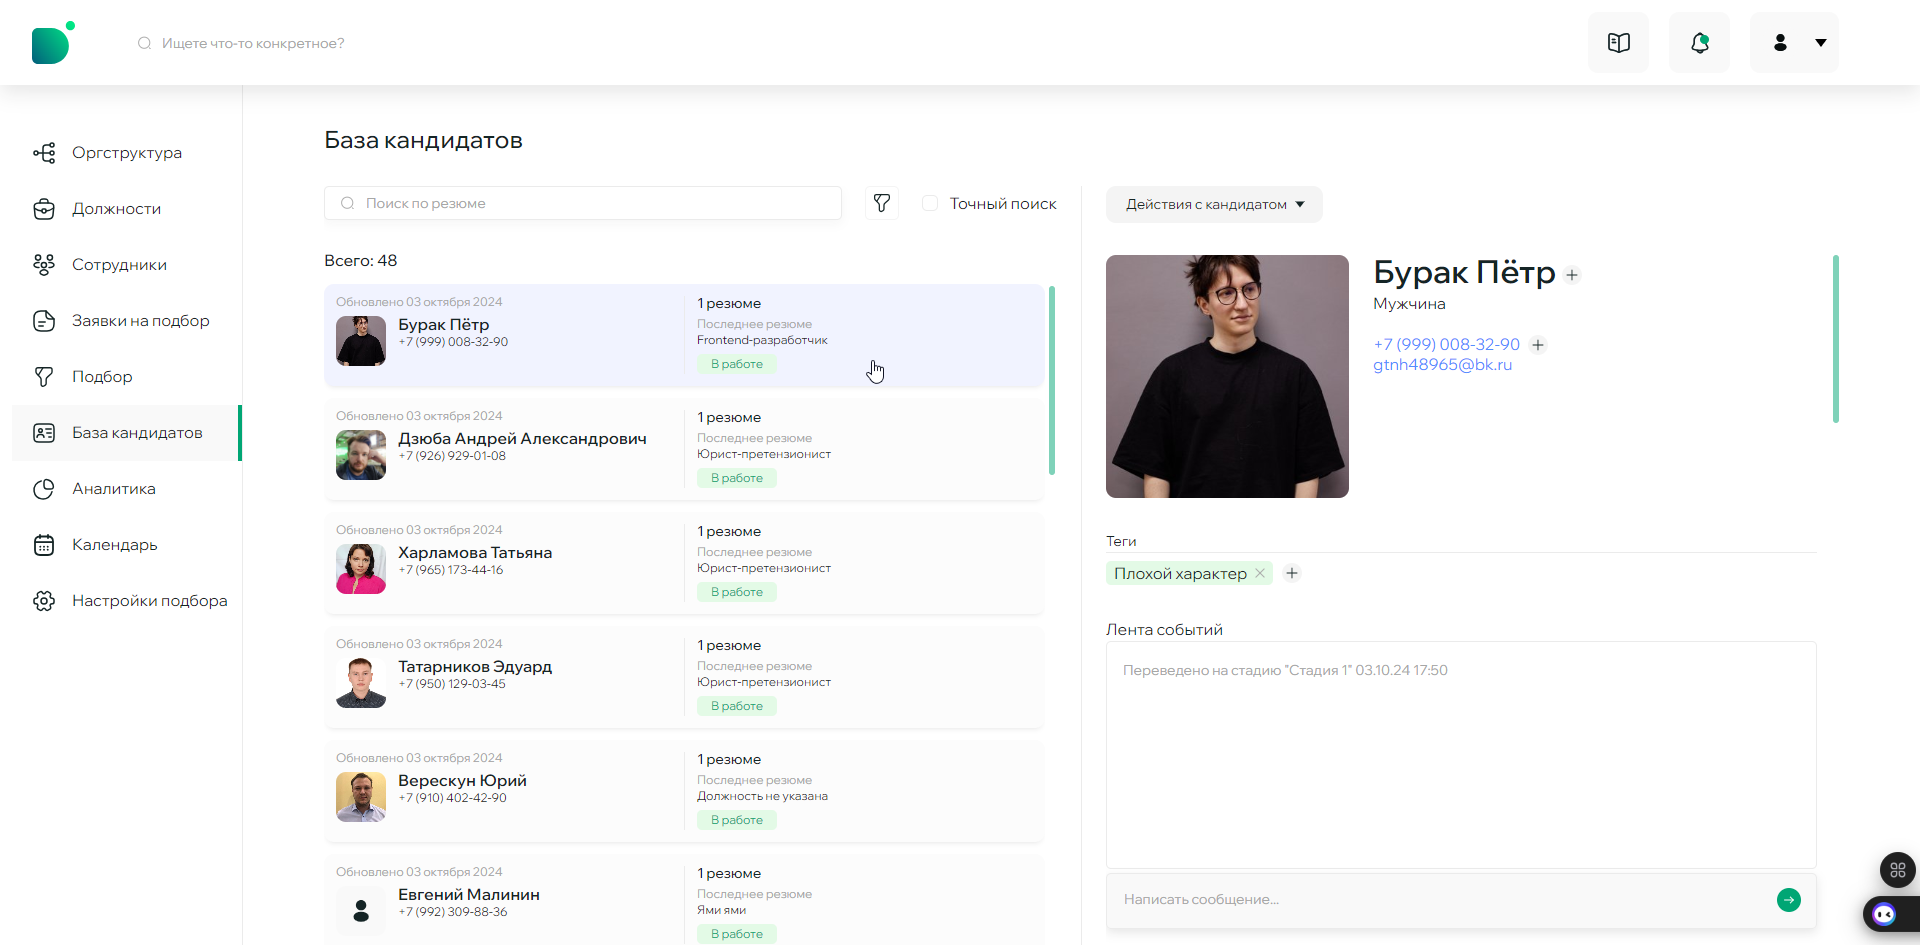This screenshot has height=945, width=1920.
Task: Click Frontend-разработчик resume title
Action: point(762,340)
